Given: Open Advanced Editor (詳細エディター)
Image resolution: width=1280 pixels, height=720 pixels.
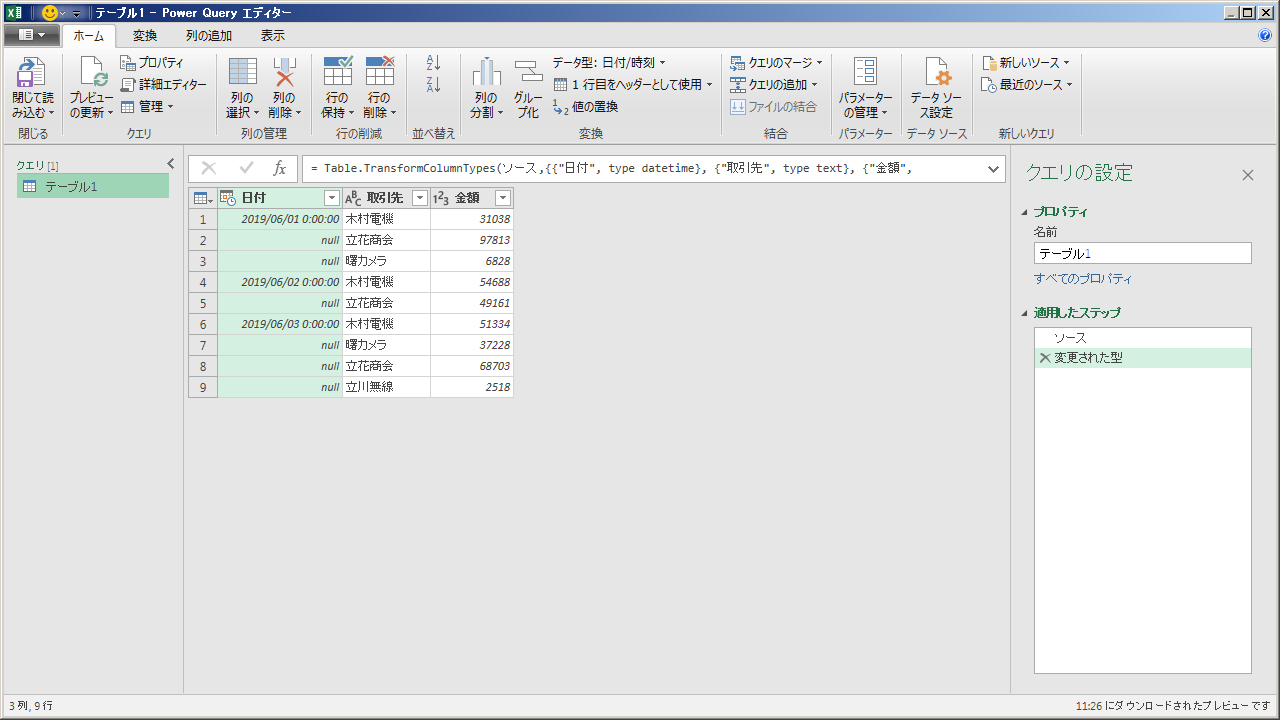Looking at the screenshot, I should coord(164,85).
